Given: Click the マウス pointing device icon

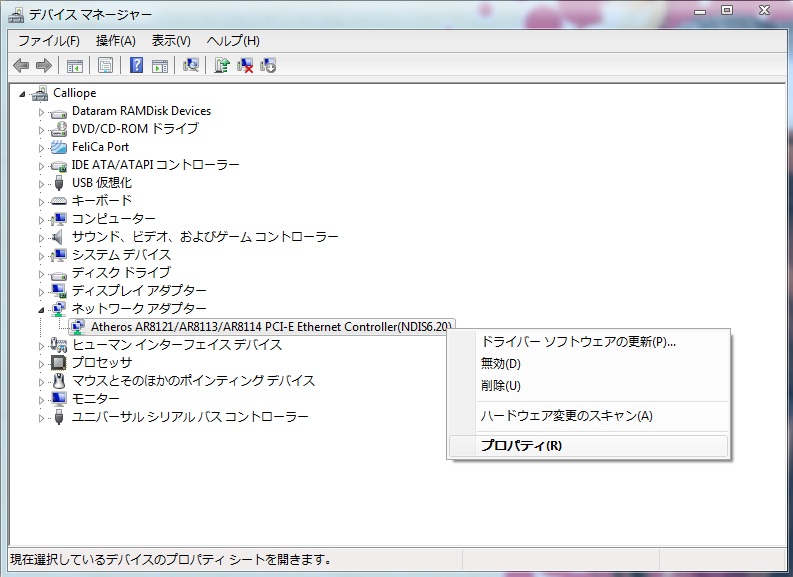Looking at the screenshot, I should pyautogui.click(x=59, y=381).
